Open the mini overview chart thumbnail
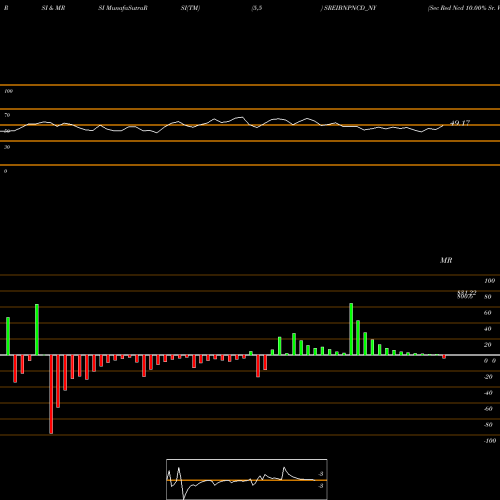500x500 pixels. pos(247,479)
